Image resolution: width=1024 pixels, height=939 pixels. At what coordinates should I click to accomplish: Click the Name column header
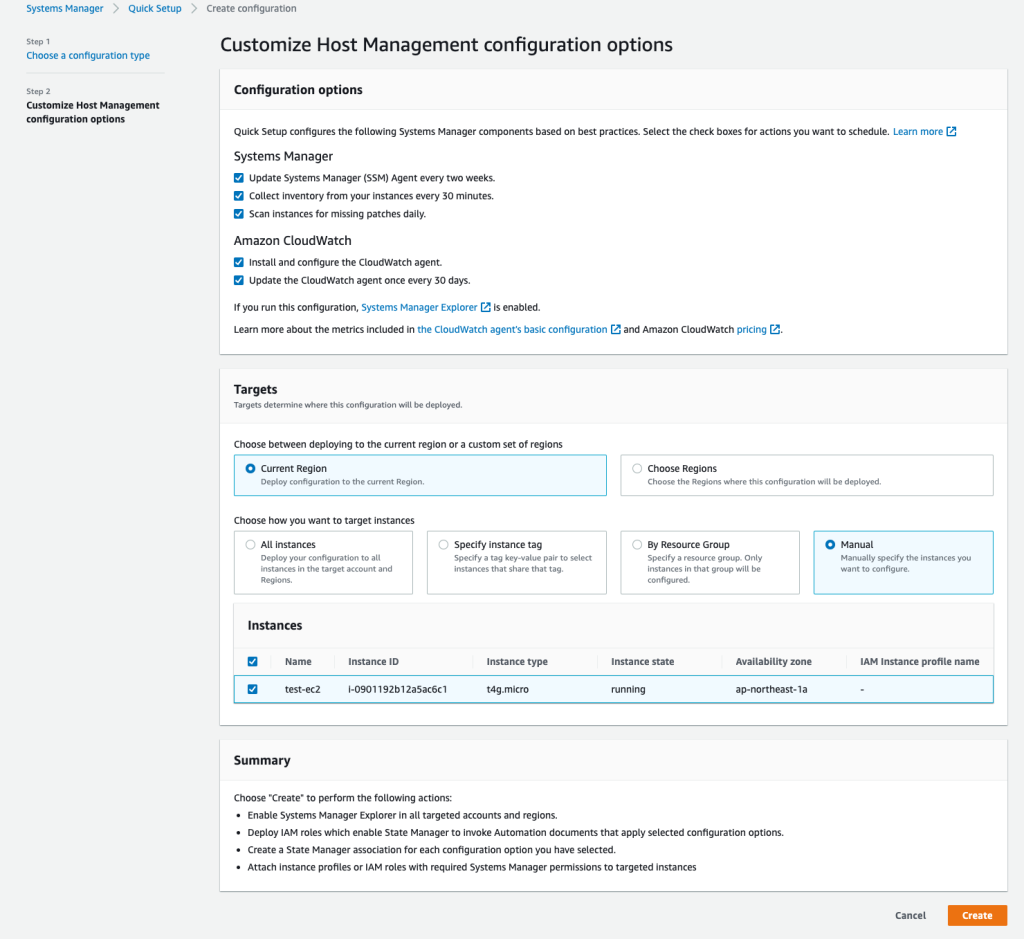pos(298,661)
